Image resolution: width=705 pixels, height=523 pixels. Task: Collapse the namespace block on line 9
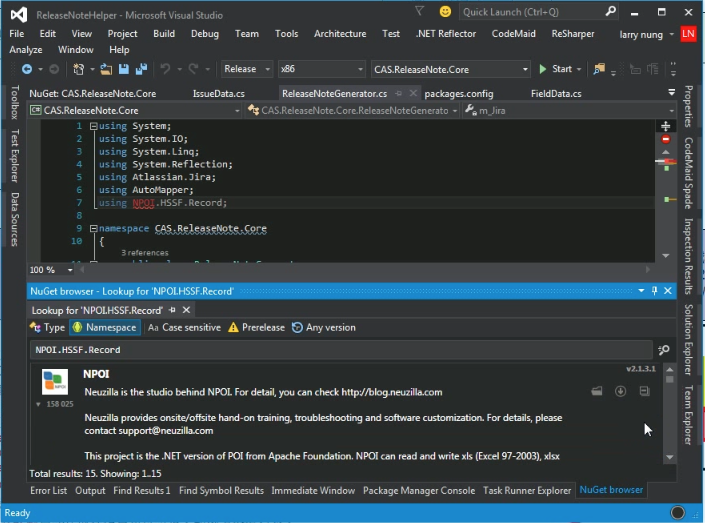(94, 229)
